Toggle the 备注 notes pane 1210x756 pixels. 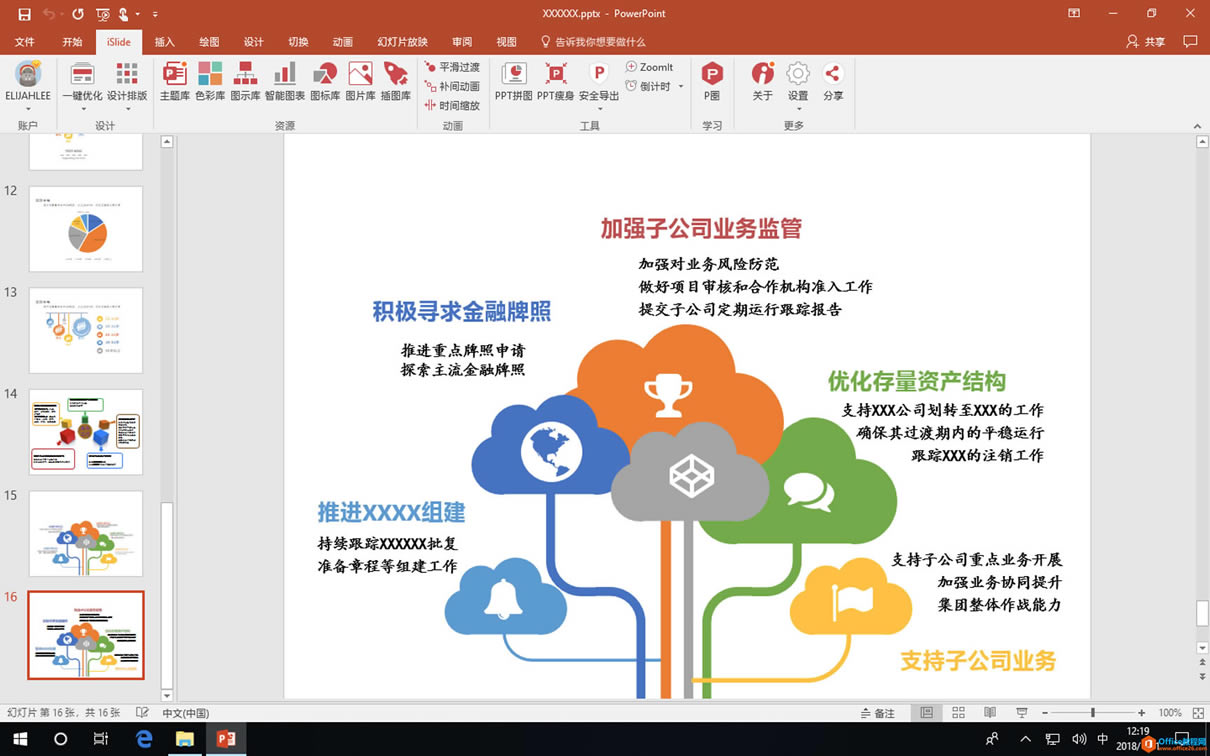[x=878, y=712]
